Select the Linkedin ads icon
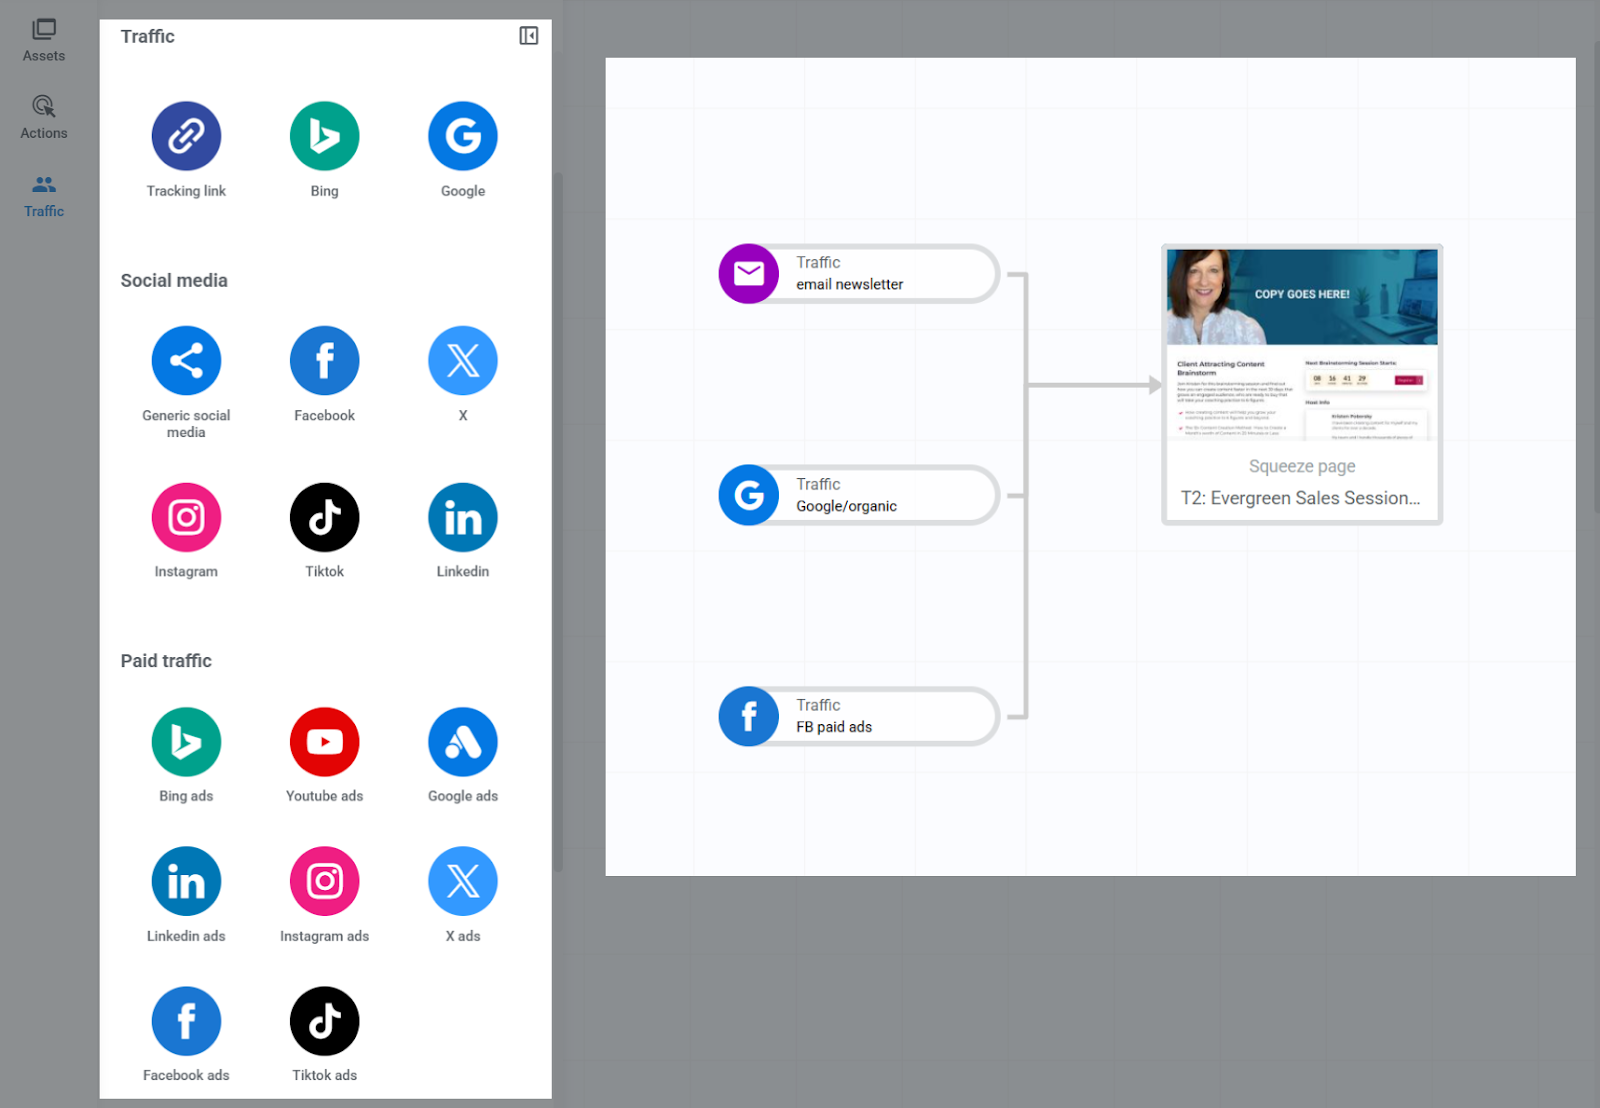This screenshot has height=1108, width=1600. tap(186, 881)
